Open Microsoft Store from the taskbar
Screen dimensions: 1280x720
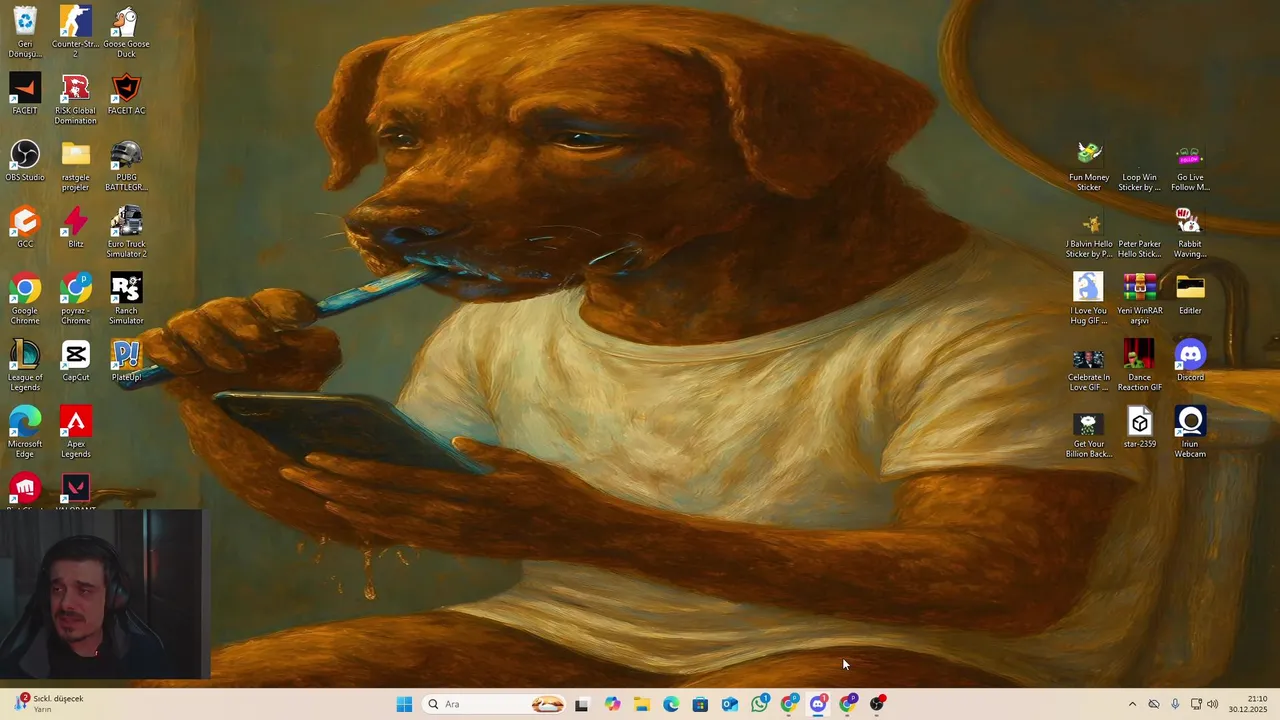(x=700, y=704)
